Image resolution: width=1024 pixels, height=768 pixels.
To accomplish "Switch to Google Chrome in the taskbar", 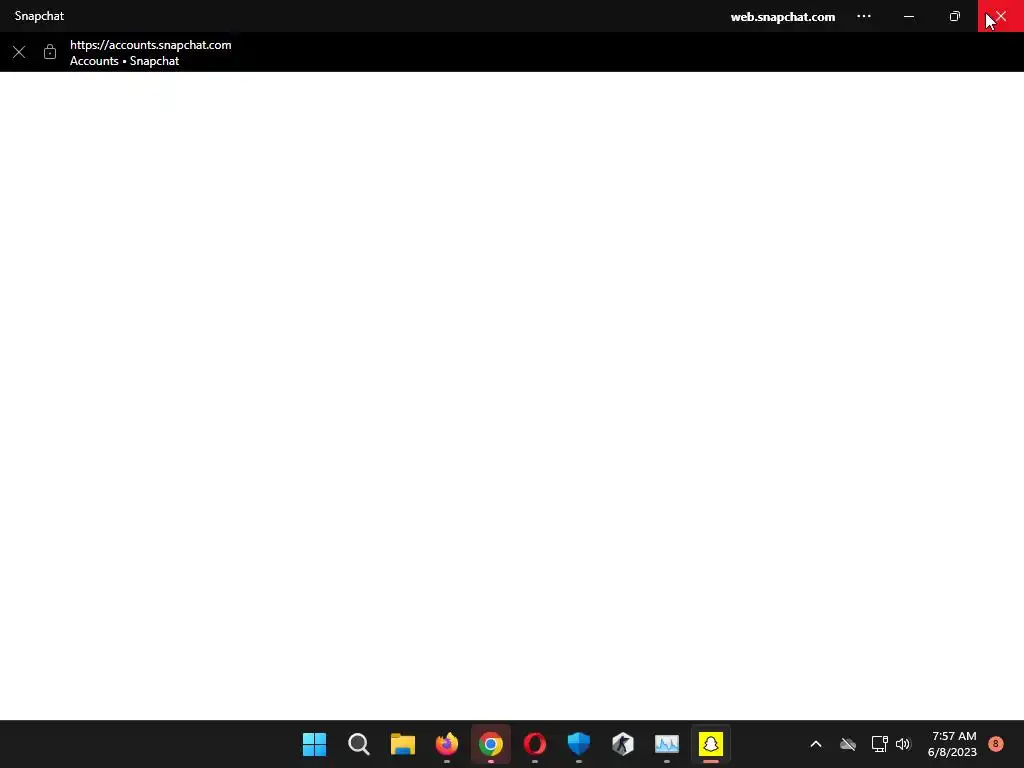I will (490, 744).
